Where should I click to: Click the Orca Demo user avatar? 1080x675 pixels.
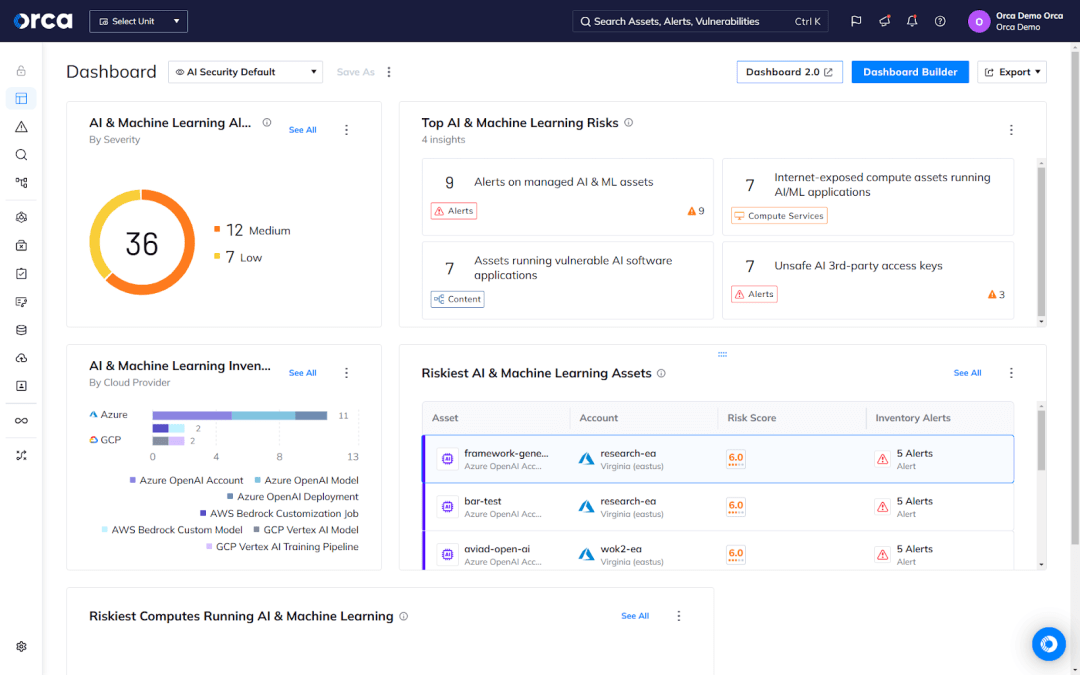click(979, 21)
